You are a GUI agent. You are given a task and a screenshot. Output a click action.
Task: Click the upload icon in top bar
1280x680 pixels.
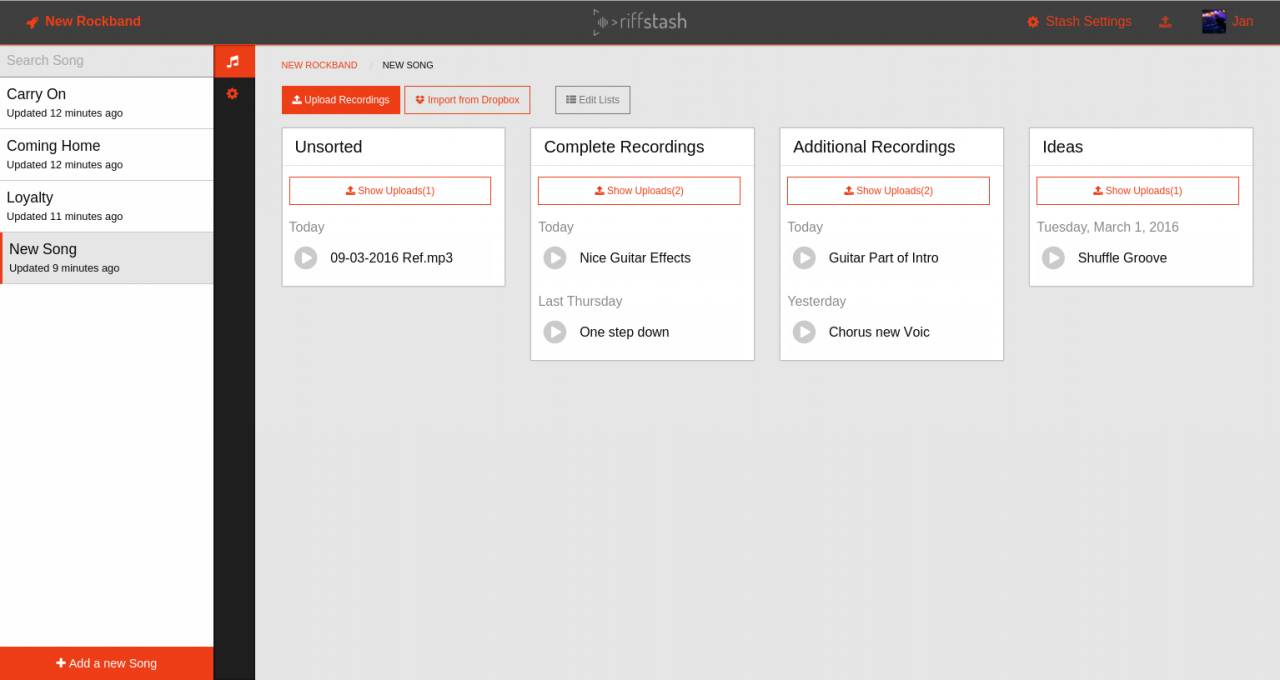(x=1165, y=22)
